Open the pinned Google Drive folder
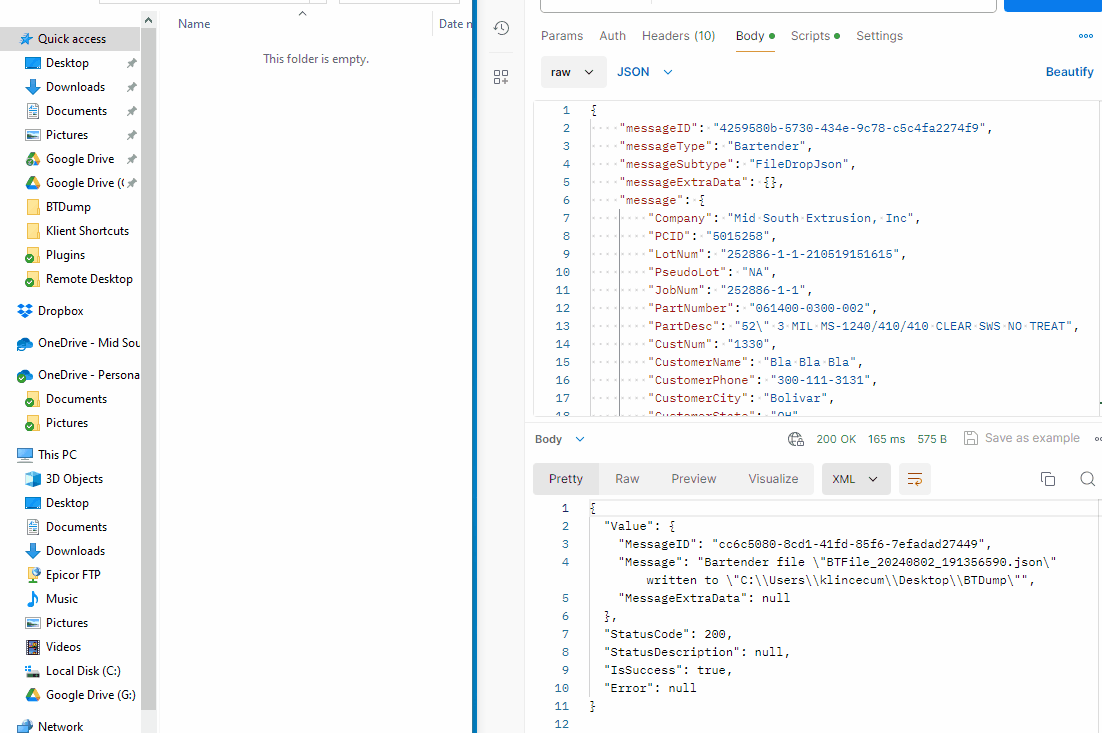This screenshot has height=733, width=1102. click(79, 159)
